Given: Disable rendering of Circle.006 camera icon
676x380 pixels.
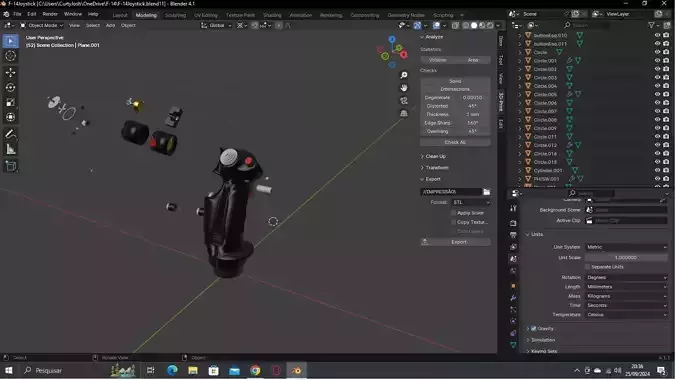Looking at the screenshot, I should click(x=666, y=103).
